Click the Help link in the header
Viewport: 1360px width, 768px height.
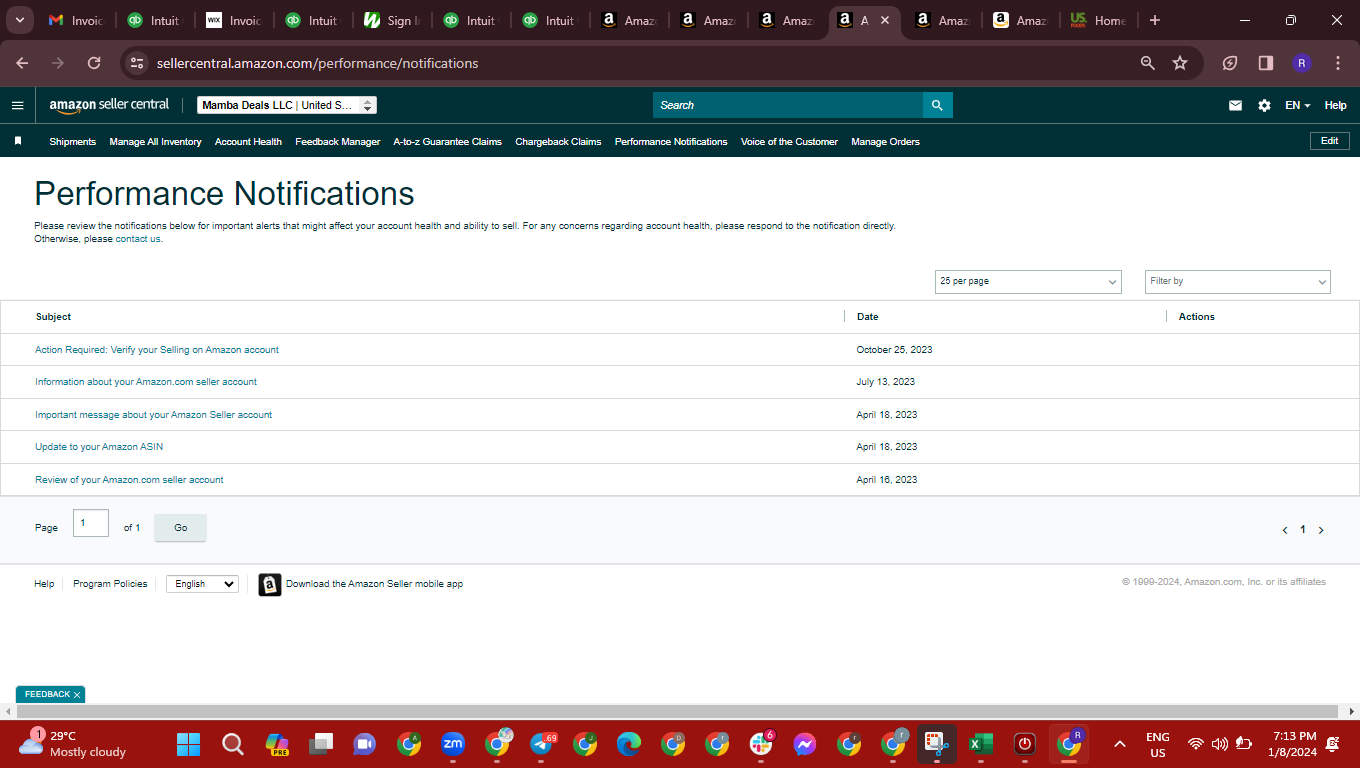1335,105
